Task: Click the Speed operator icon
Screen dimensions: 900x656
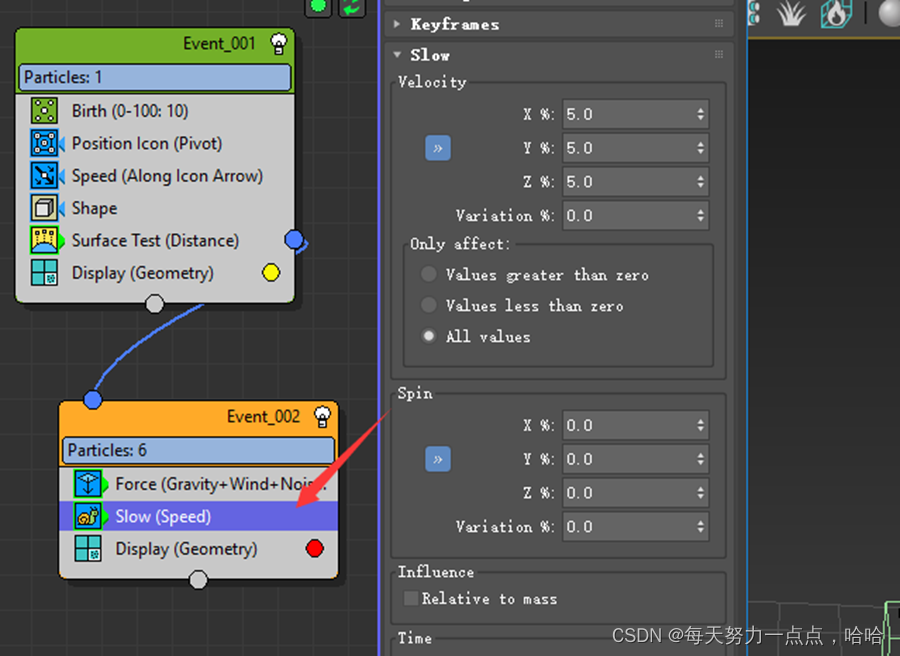Action: coord(43,176)
